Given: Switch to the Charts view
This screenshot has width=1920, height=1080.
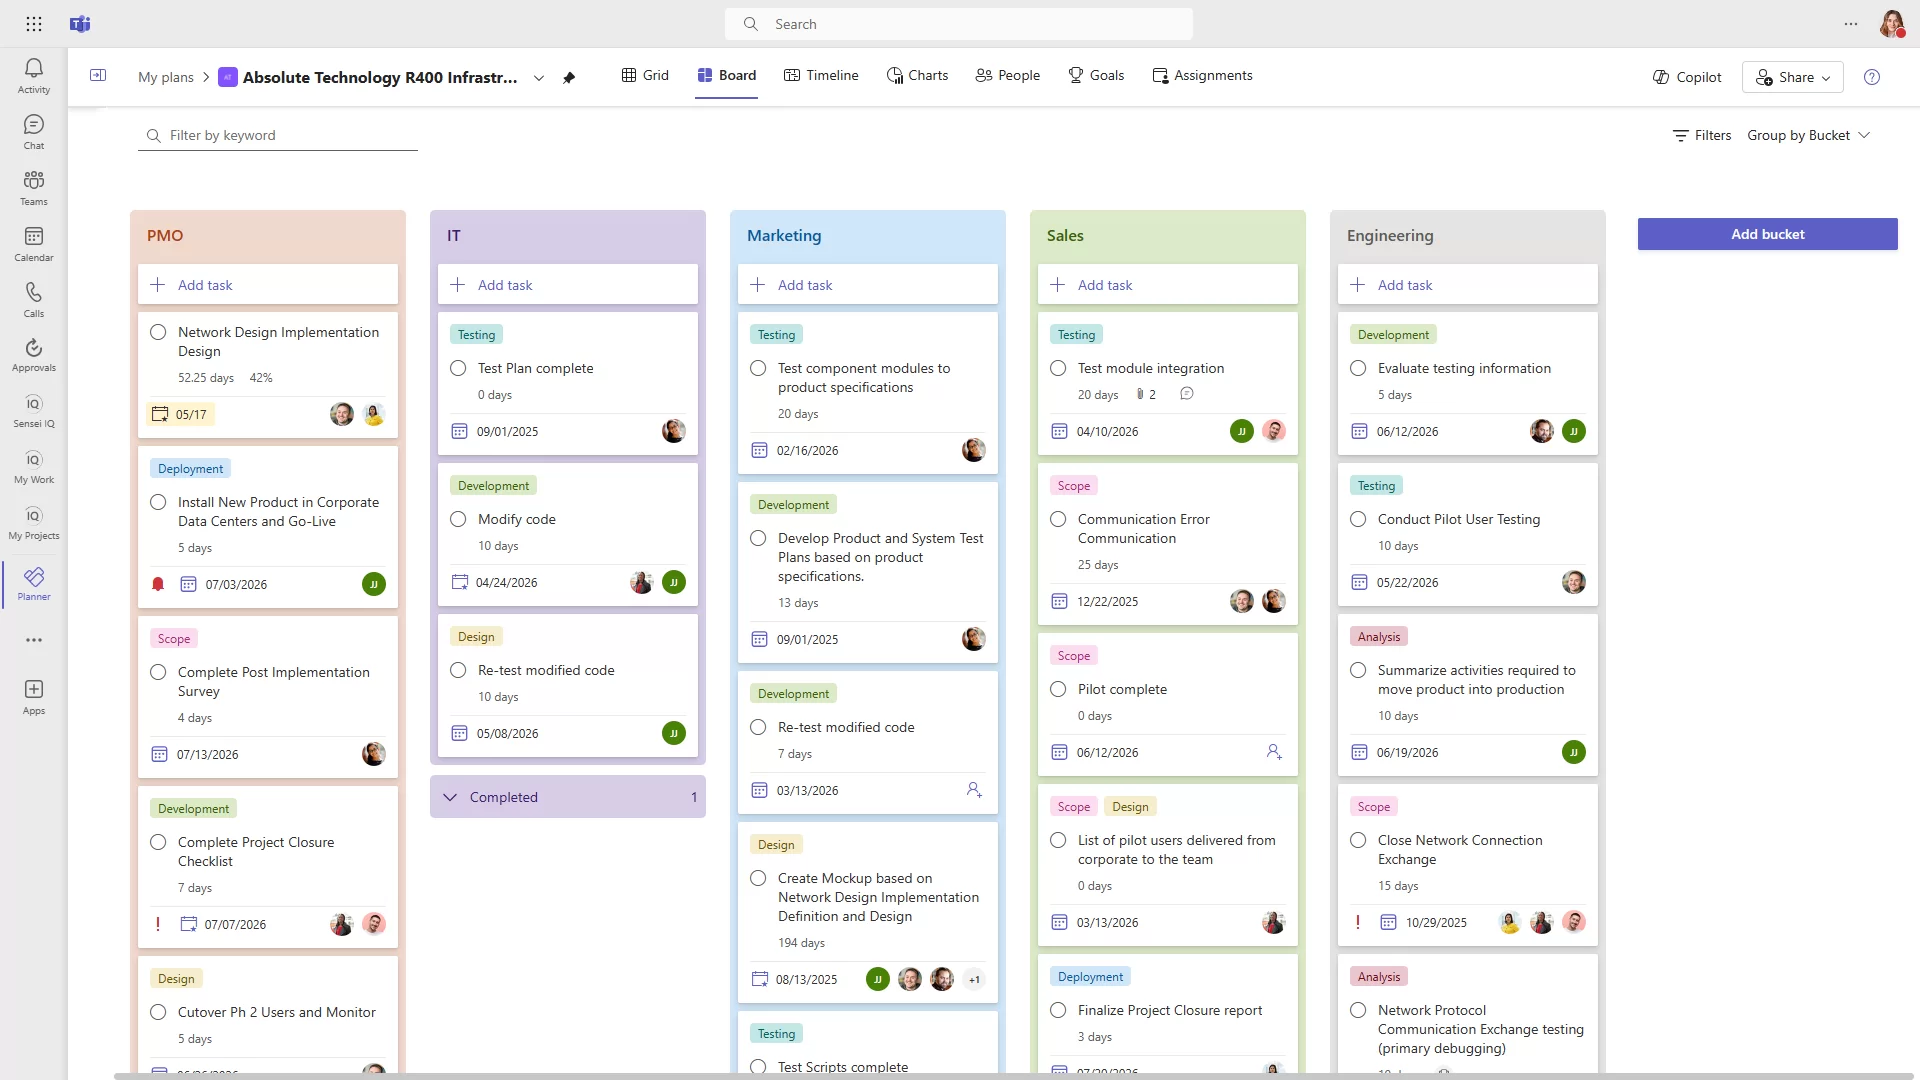Looking at the screenshot, I should point(917,75).
